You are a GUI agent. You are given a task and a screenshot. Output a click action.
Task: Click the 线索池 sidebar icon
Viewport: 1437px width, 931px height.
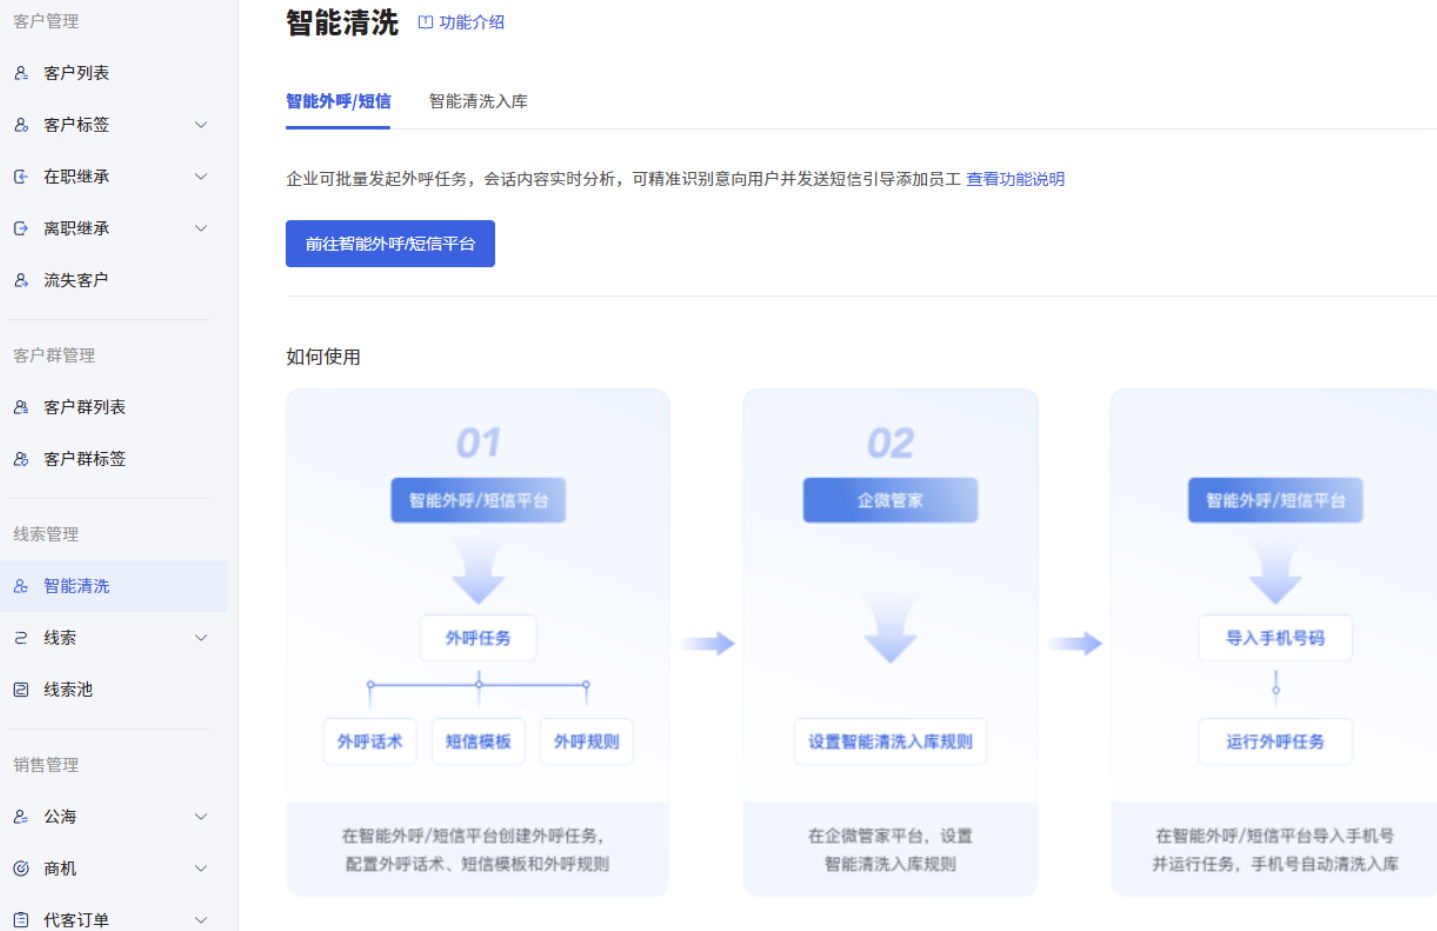(21, 690)
